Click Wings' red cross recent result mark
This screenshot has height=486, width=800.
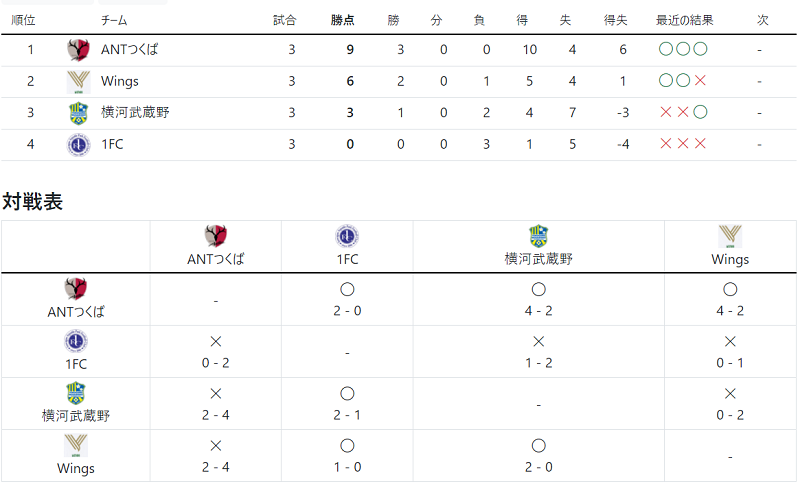point(700,81)
